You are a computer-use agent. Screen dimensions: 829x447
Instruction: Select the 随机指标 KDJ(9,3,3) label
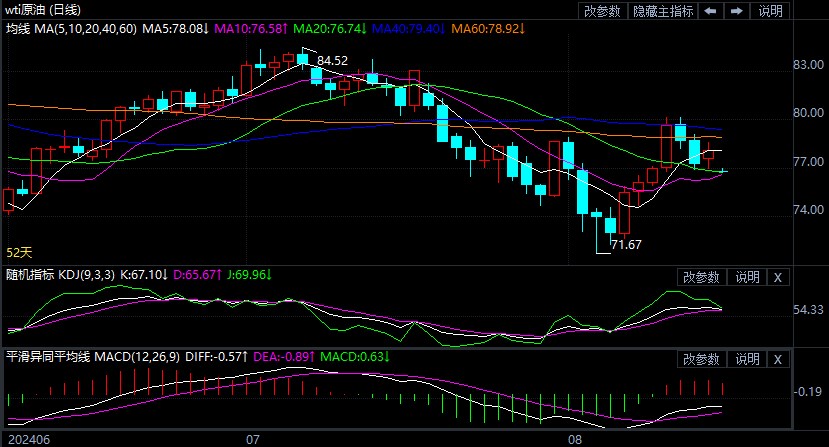coord(61,274)
